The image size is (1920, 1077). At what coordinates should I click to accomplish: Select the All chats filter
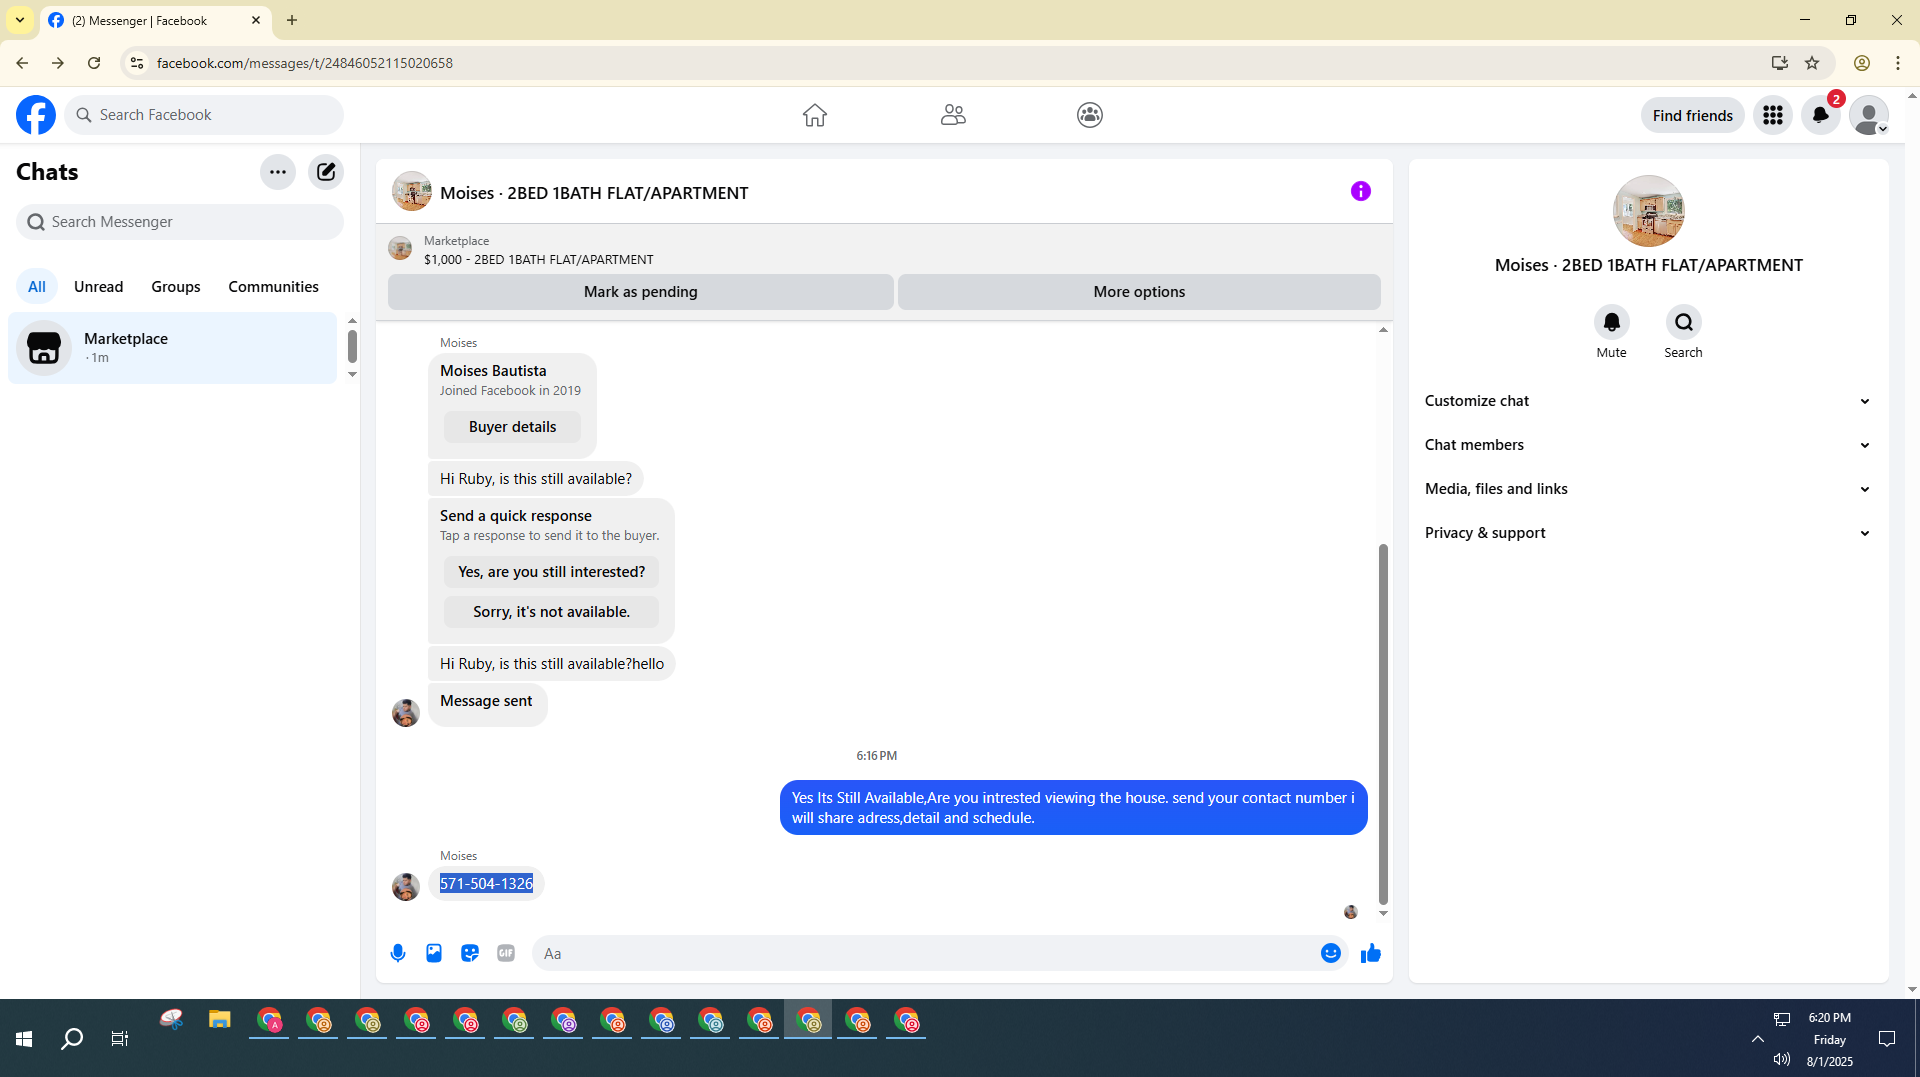pyautogui.click(x=37, y=287)
